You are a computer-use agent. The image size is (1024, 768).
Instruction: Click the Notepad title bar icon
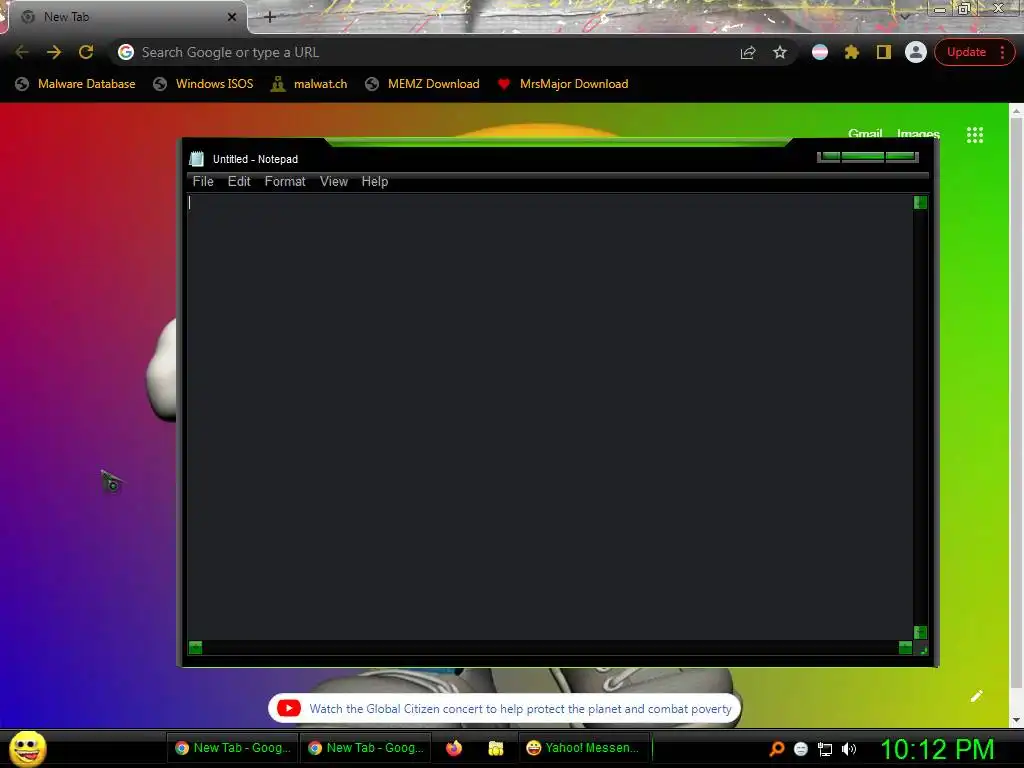[x=197, y=159]
